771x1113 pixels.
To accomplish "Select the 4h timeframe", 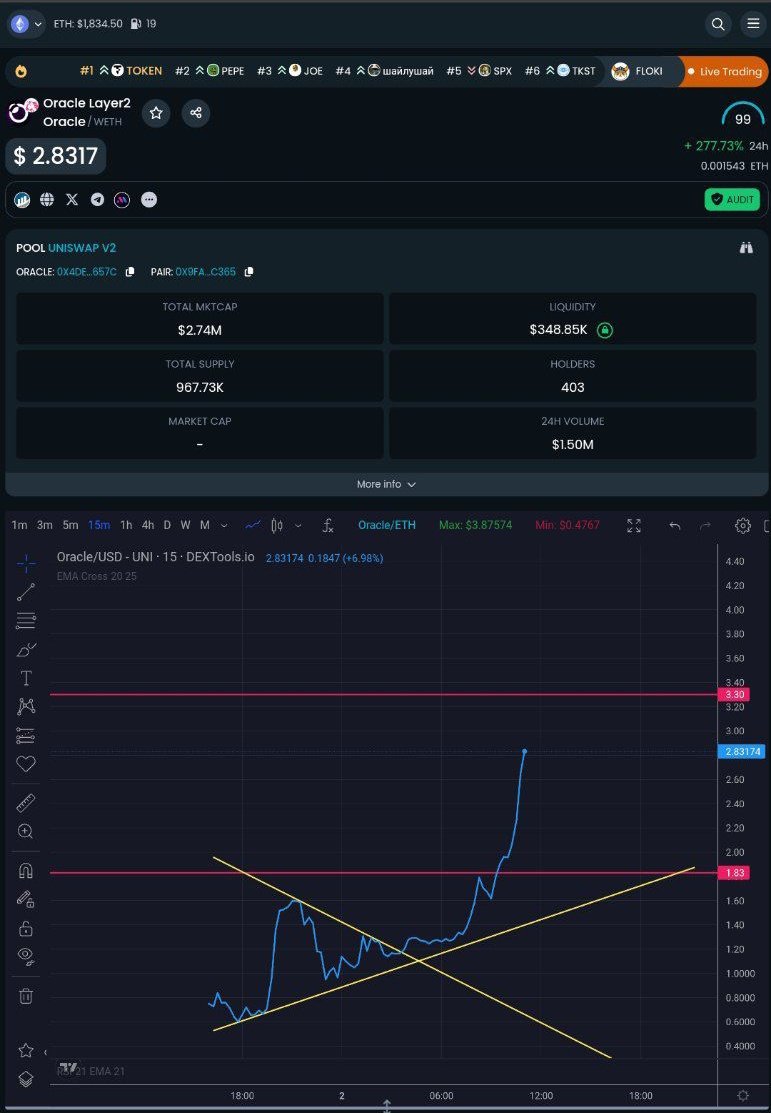I will click(x=148, y=525).
